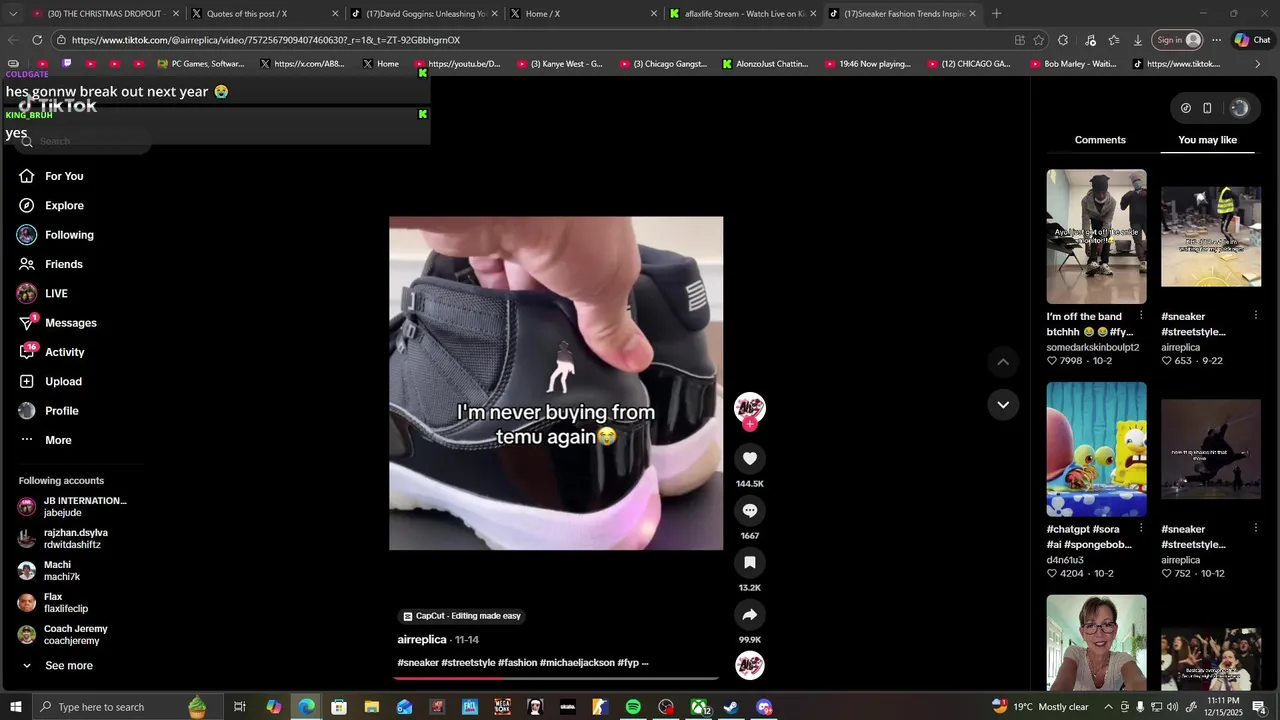Open Messages inbox

click(x=70, y=323)
